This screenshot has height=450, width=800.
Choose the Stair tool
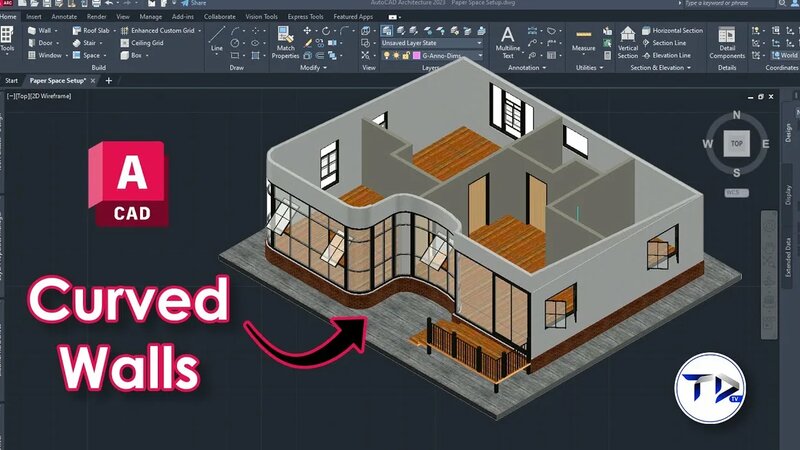click(84, 43)
